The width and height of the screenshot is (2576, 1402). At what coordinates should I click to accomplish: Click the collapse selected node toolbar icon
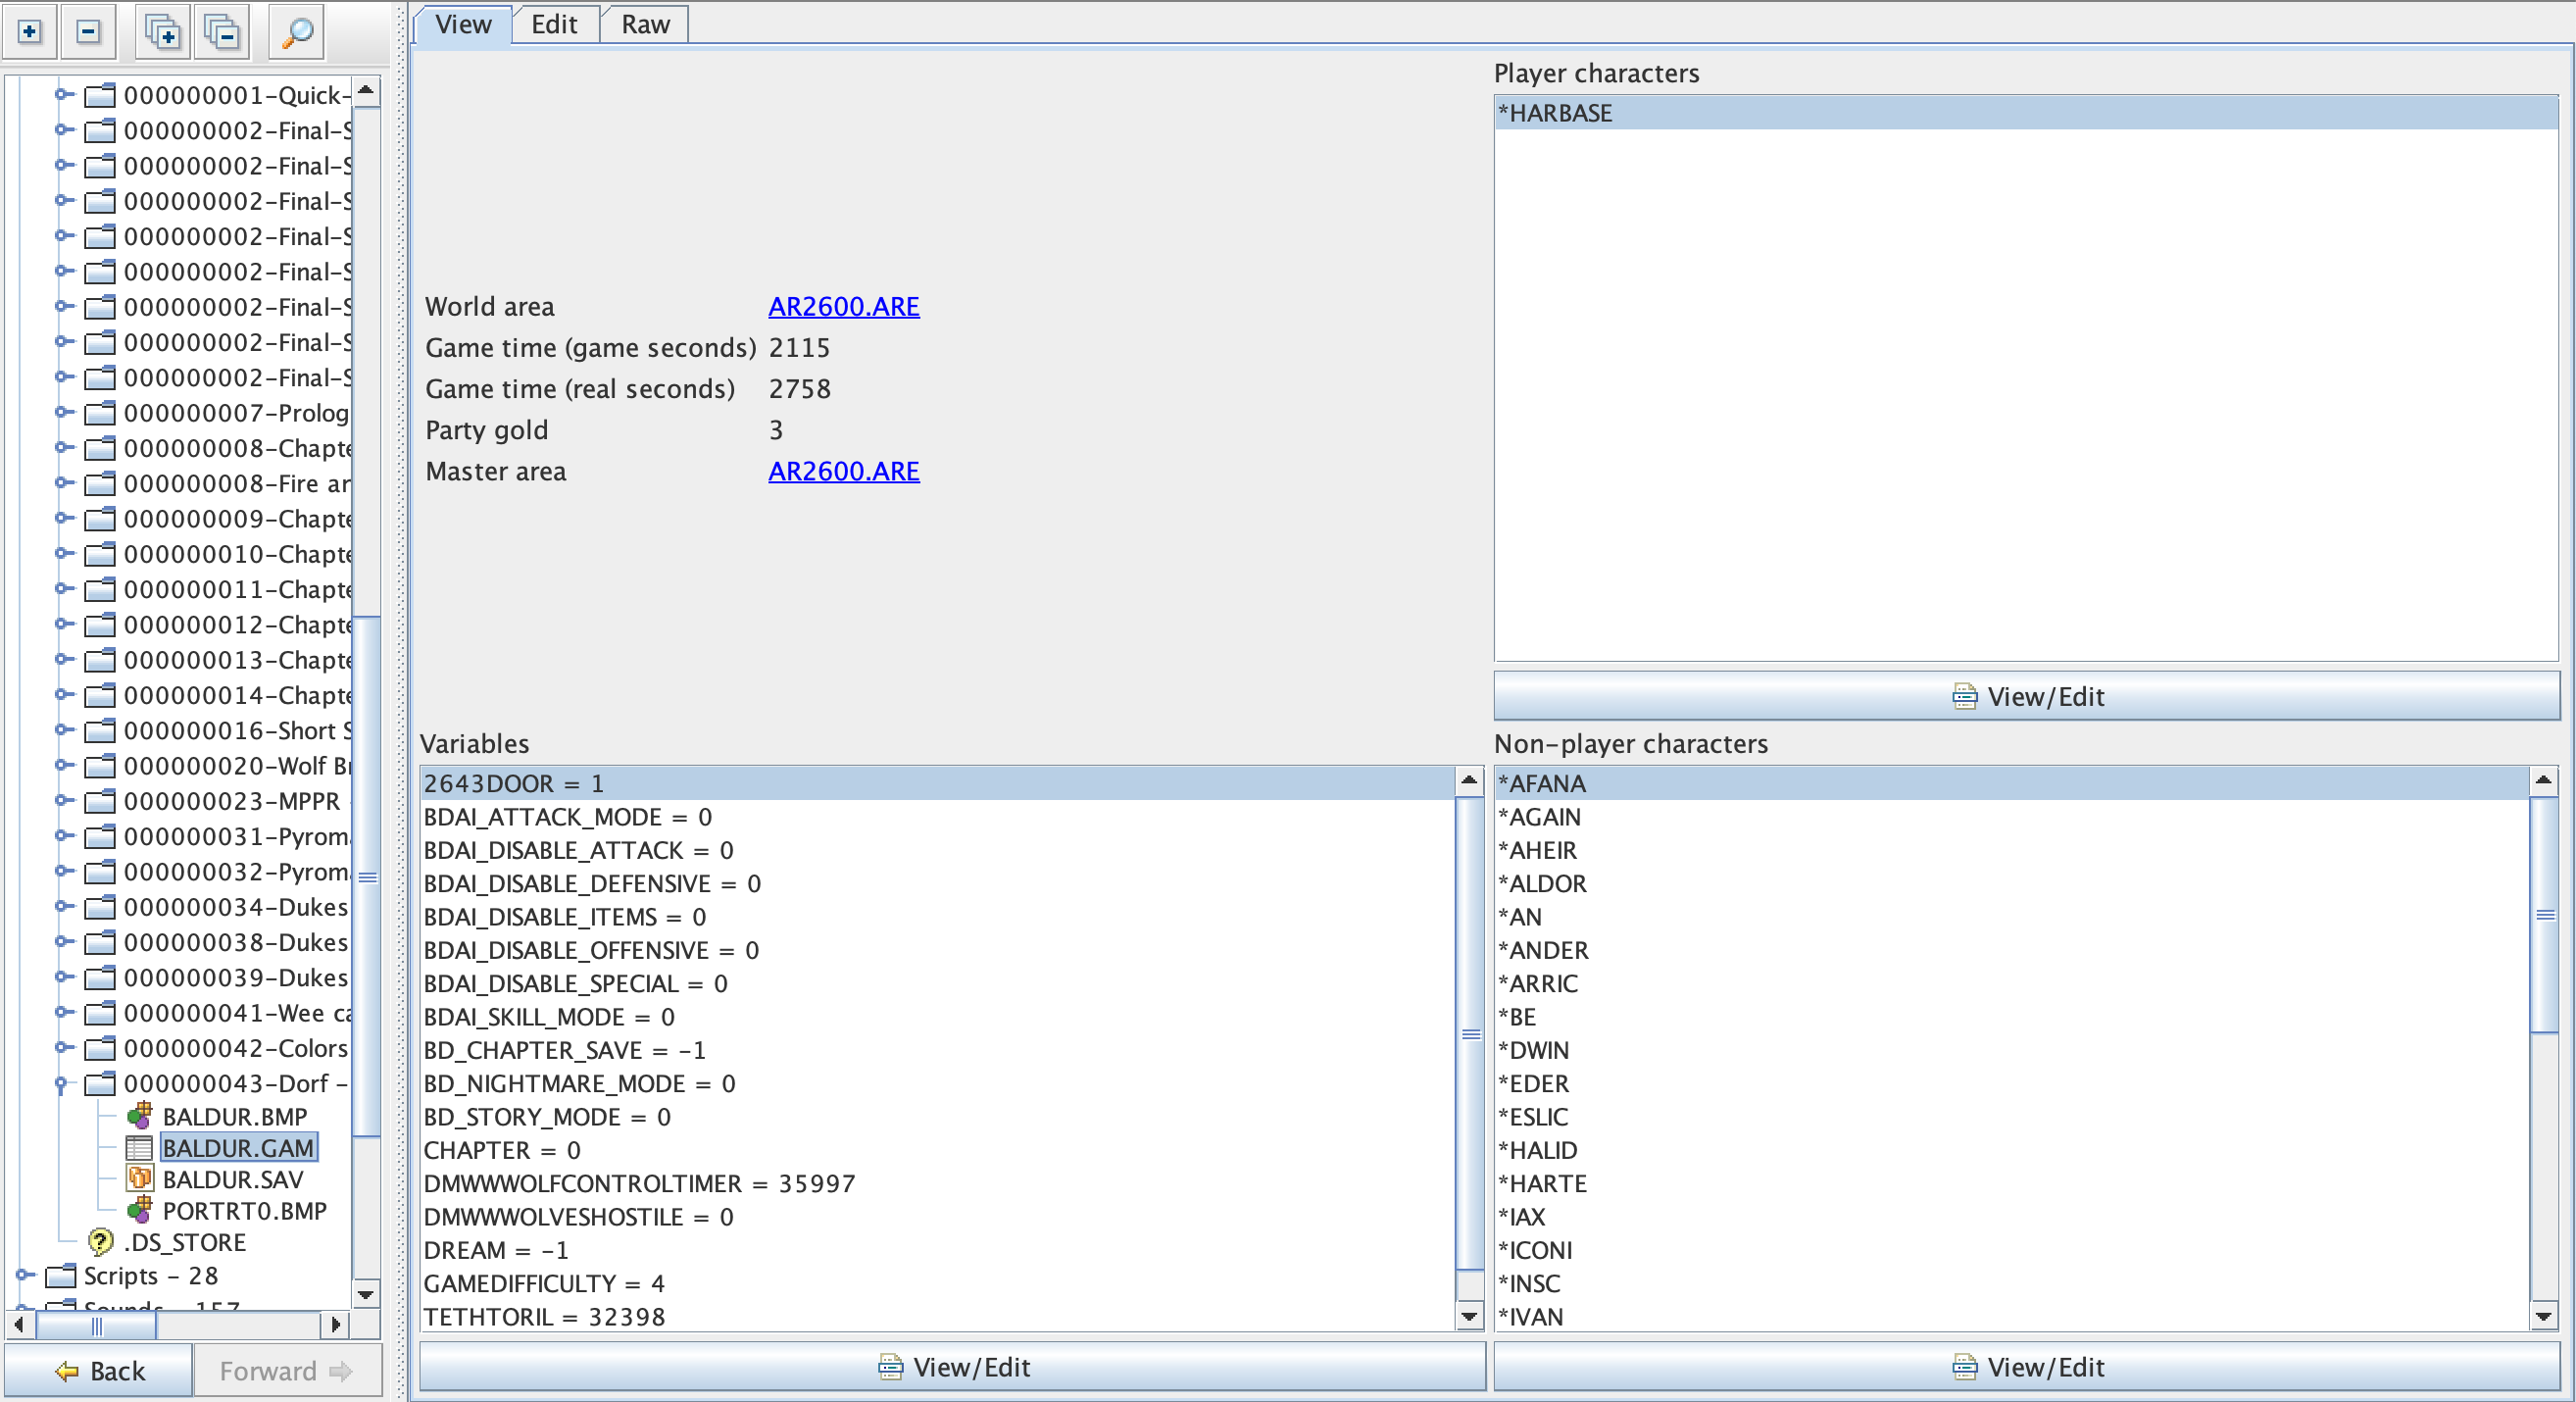click(88, 32)
